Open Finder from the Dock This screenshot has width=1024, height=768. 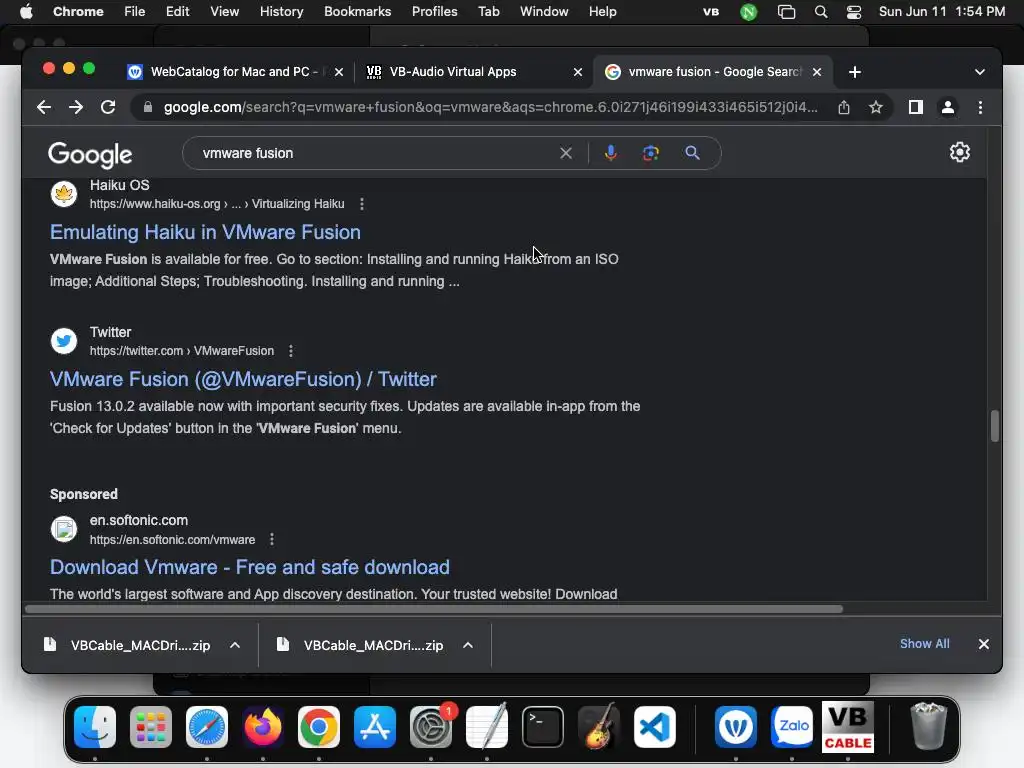(x=95, y=727)
